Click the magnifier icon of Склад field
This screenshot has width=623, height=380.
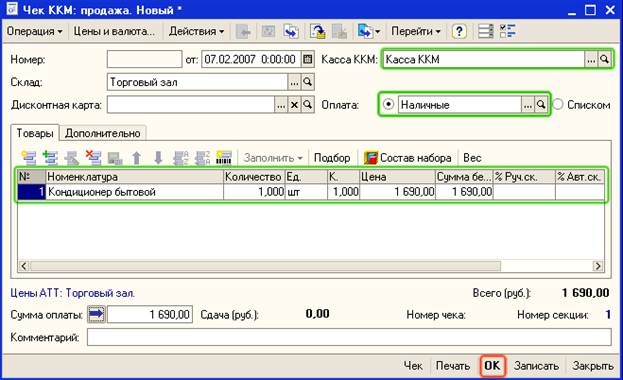click(x=308, y=82)
